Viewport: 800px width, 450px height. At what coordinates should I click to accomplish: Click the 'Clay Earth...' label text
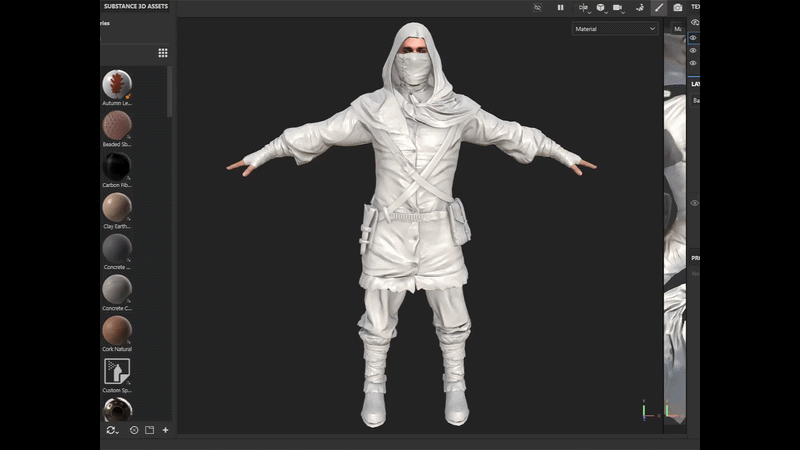point(117,227)
